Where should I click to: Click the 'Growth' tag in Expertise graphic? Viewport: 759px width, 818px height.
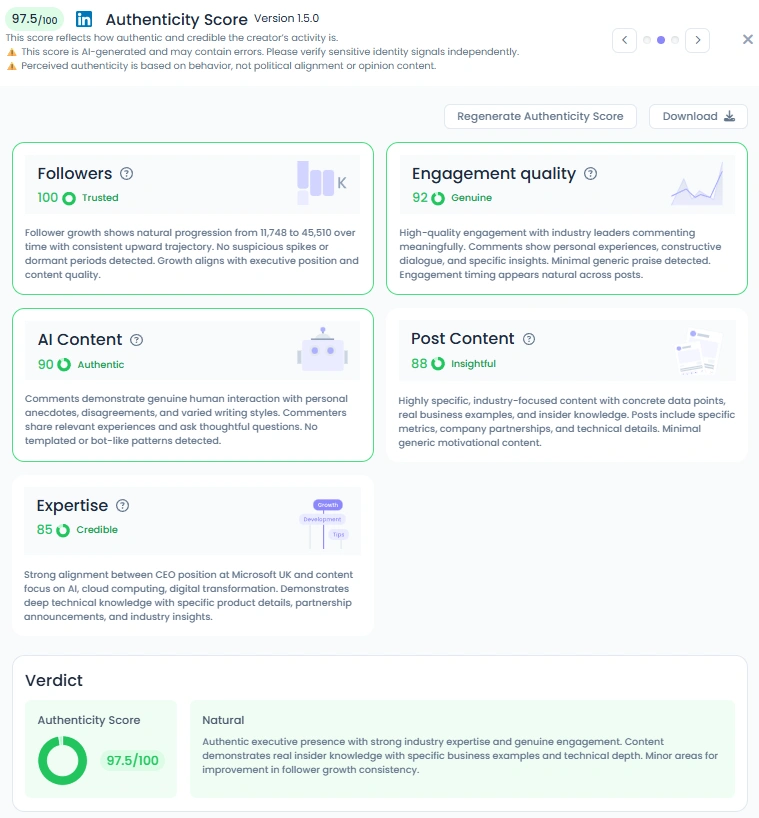pos(328,505)
